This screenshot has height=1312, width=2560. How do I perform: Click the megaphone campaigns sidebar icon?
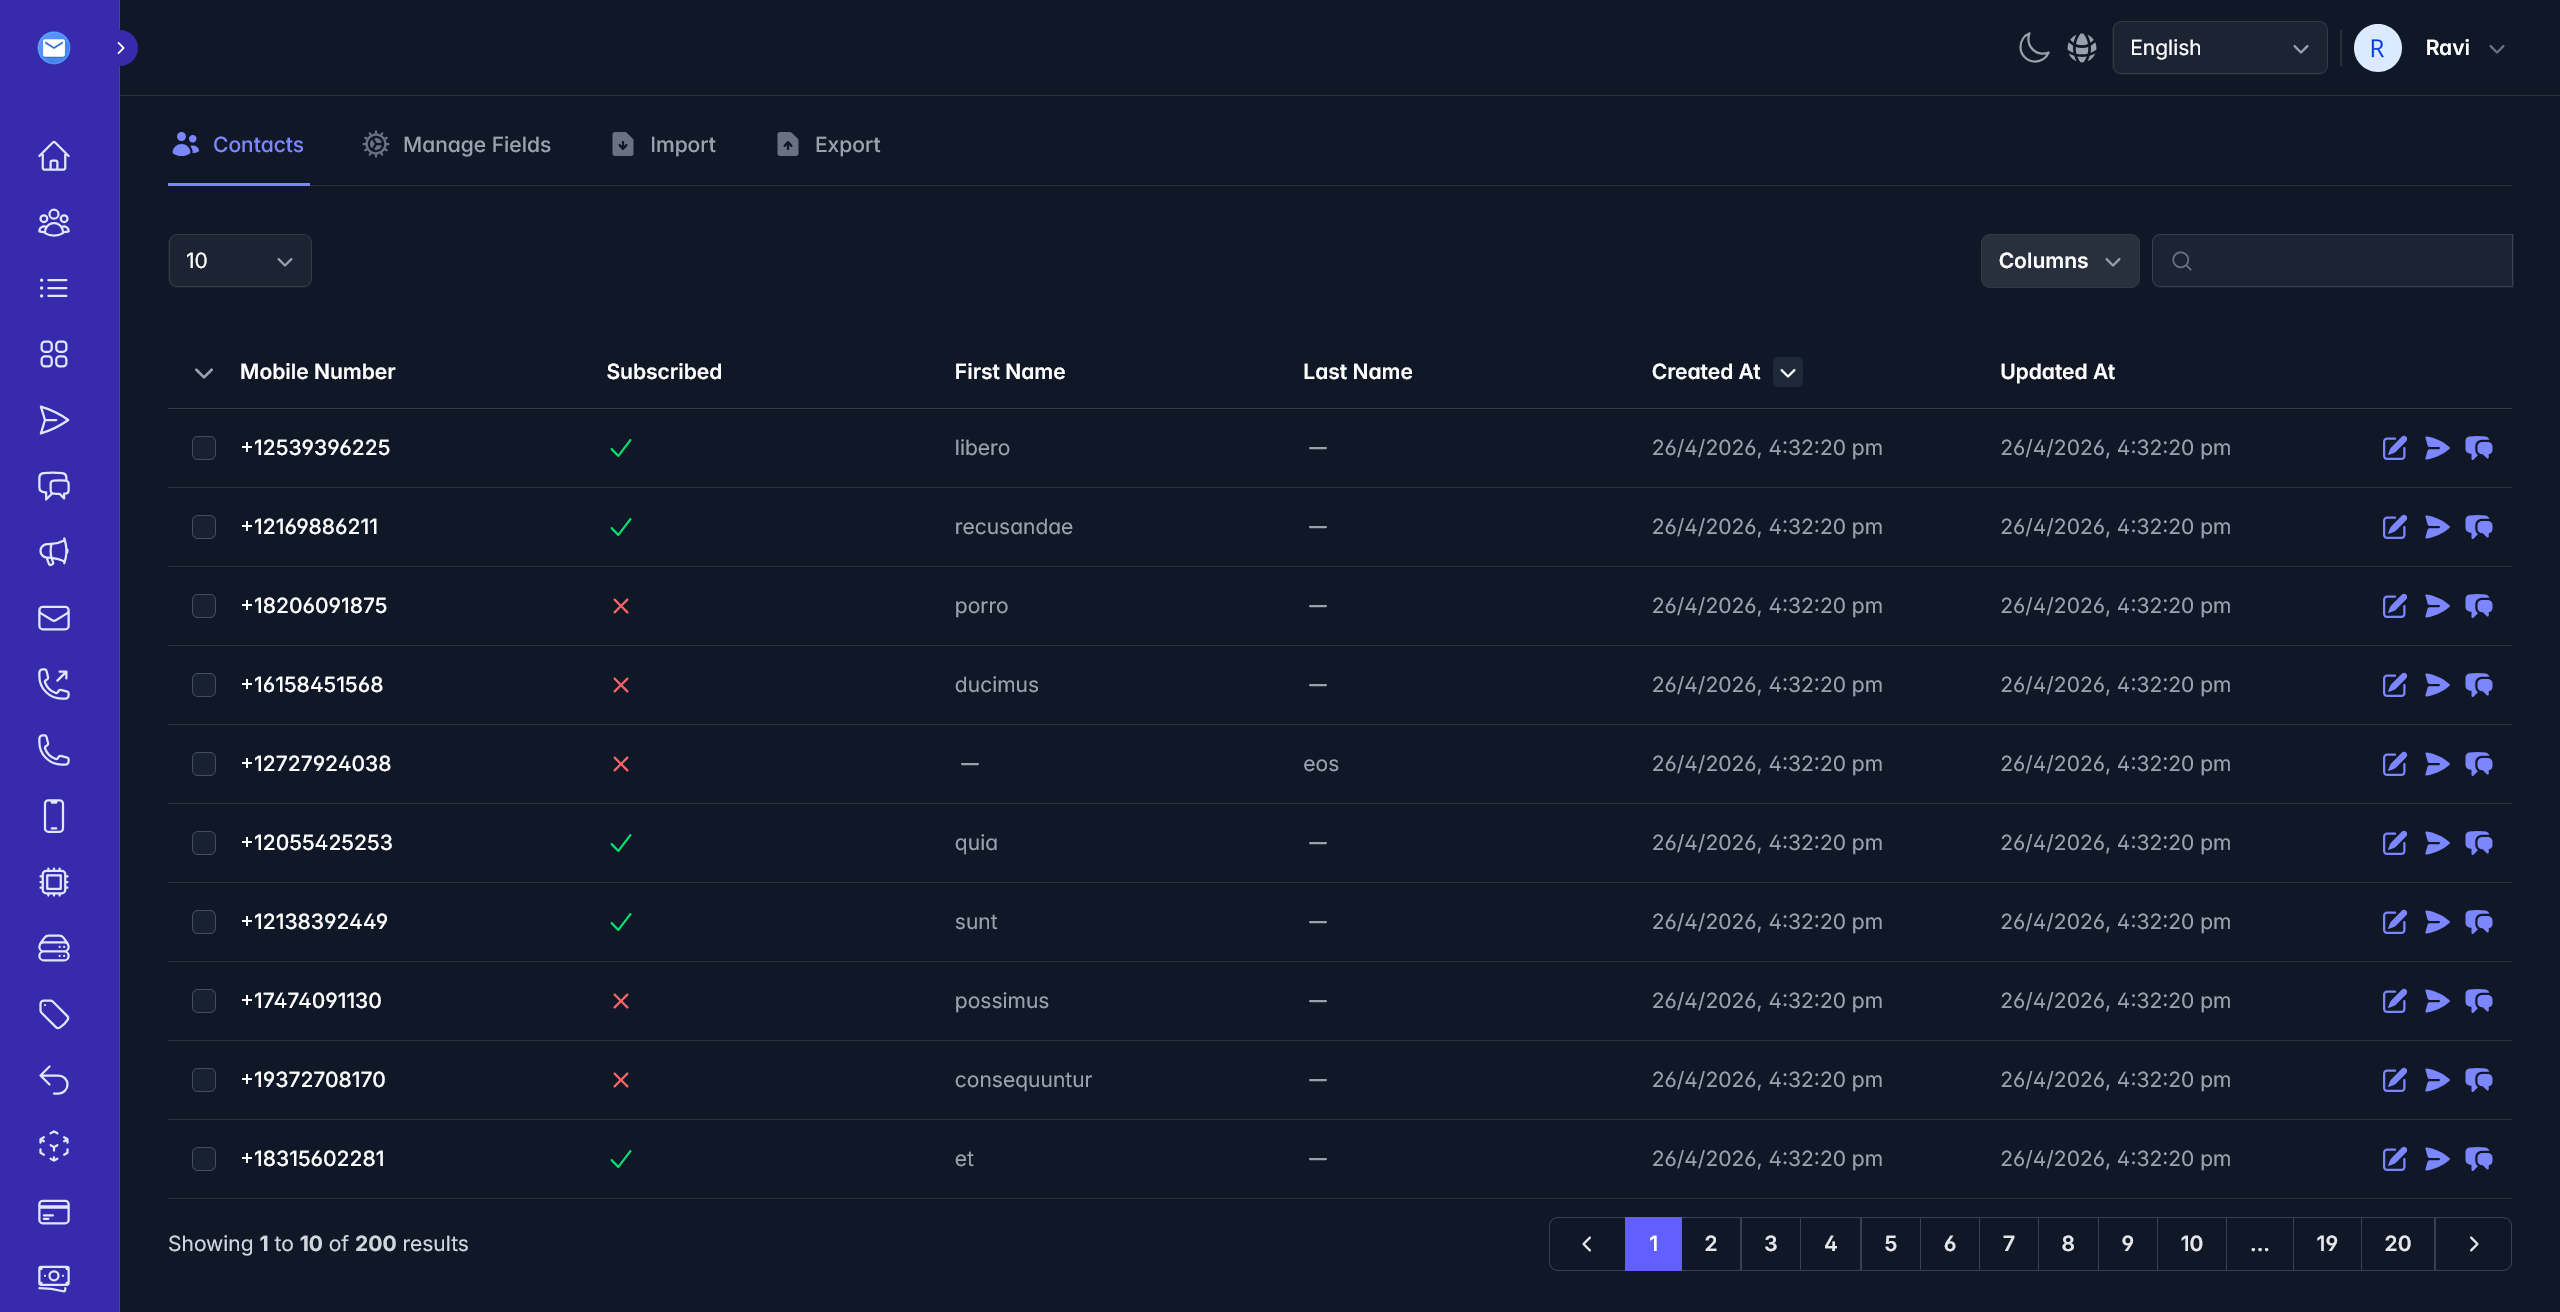pos(54,552)
